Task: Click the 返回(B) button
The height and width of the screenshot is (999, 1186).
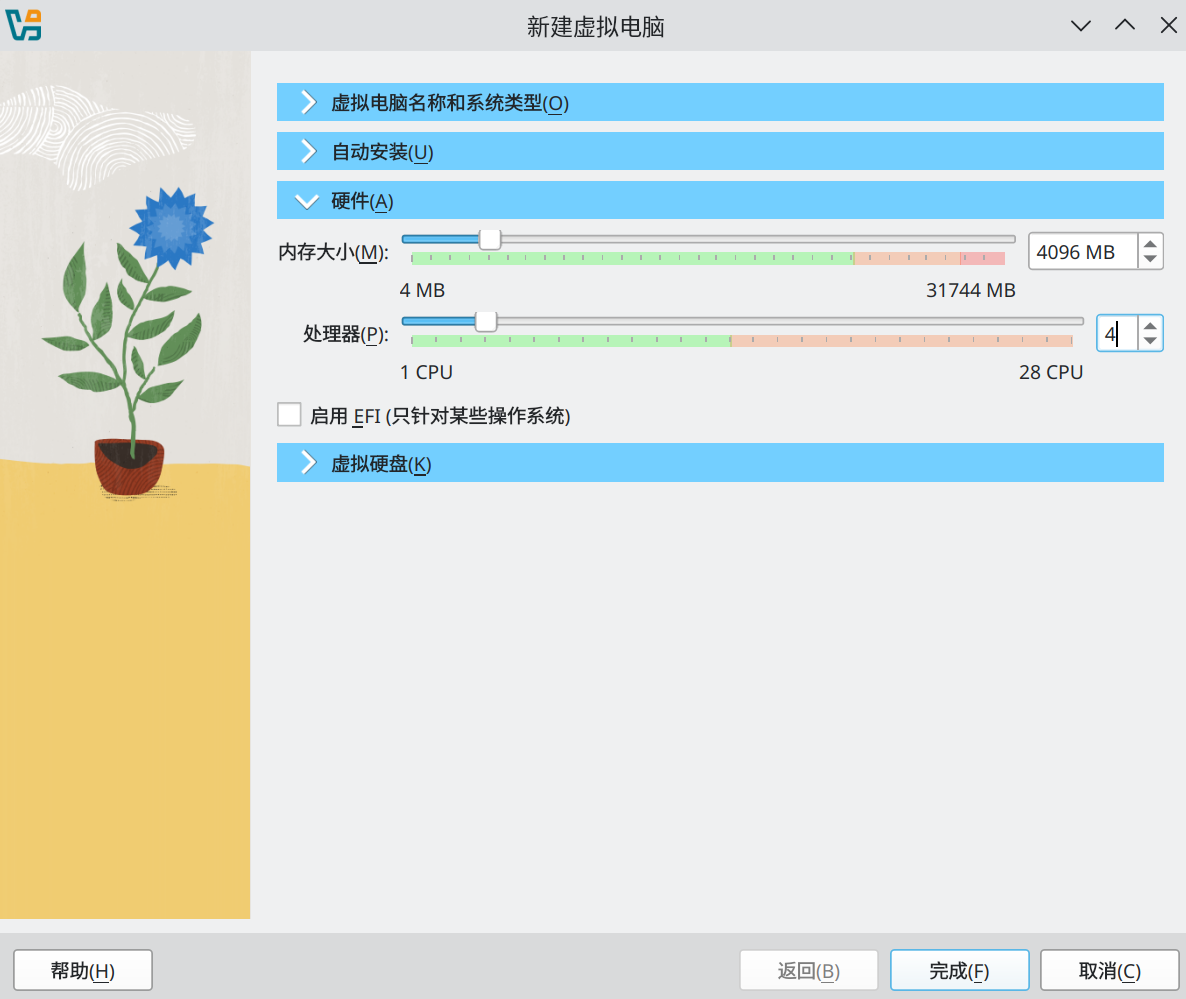Action: pyautogui.click(x=809, y=970)
